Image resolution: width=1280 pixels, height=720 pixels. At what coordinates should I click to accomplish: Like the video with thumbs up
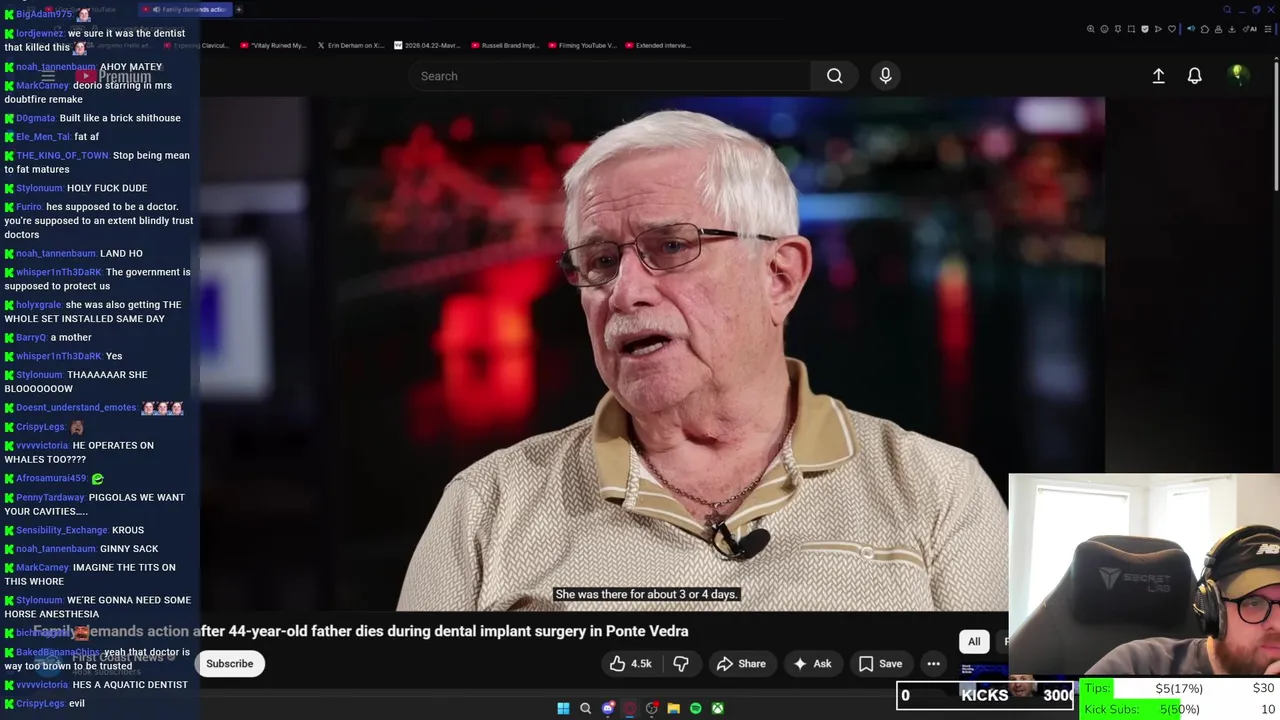629,663
